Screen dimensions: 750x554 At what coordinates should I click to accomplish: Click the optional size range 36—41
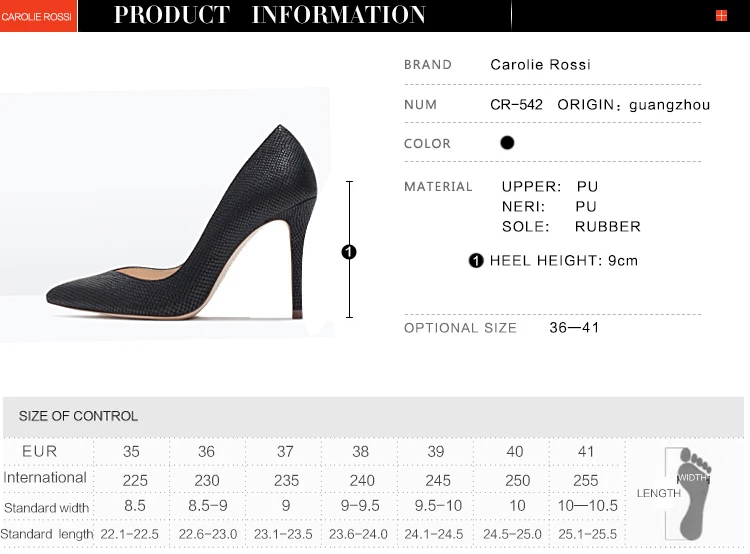tap(574, 328)
